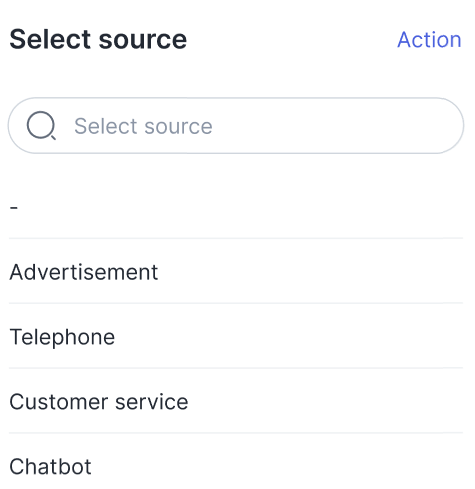This screenshot has width=475, height=489.
Task: Select Advertisement as the source
Action: point(236,272)
